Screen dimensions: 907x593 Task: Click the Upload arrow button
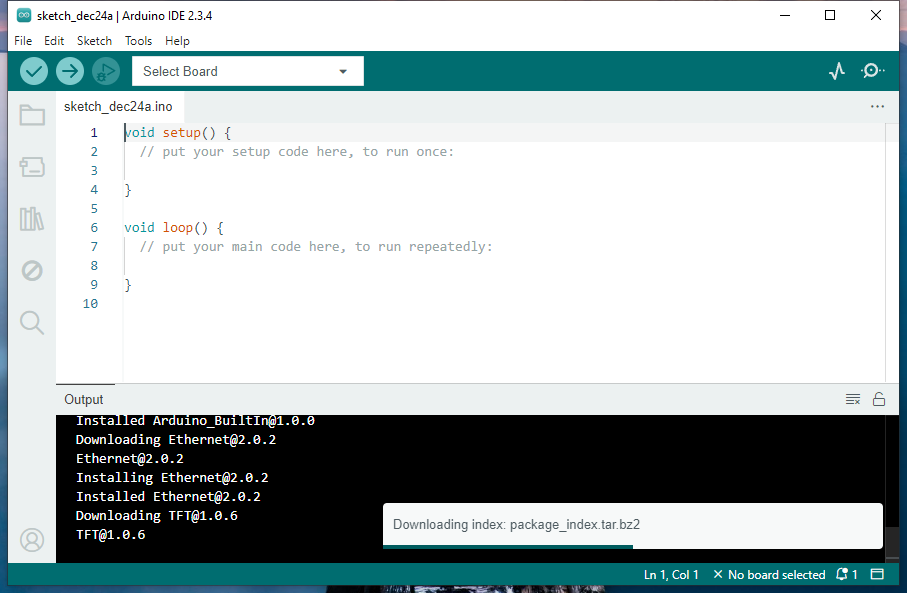tap(70, 71)
